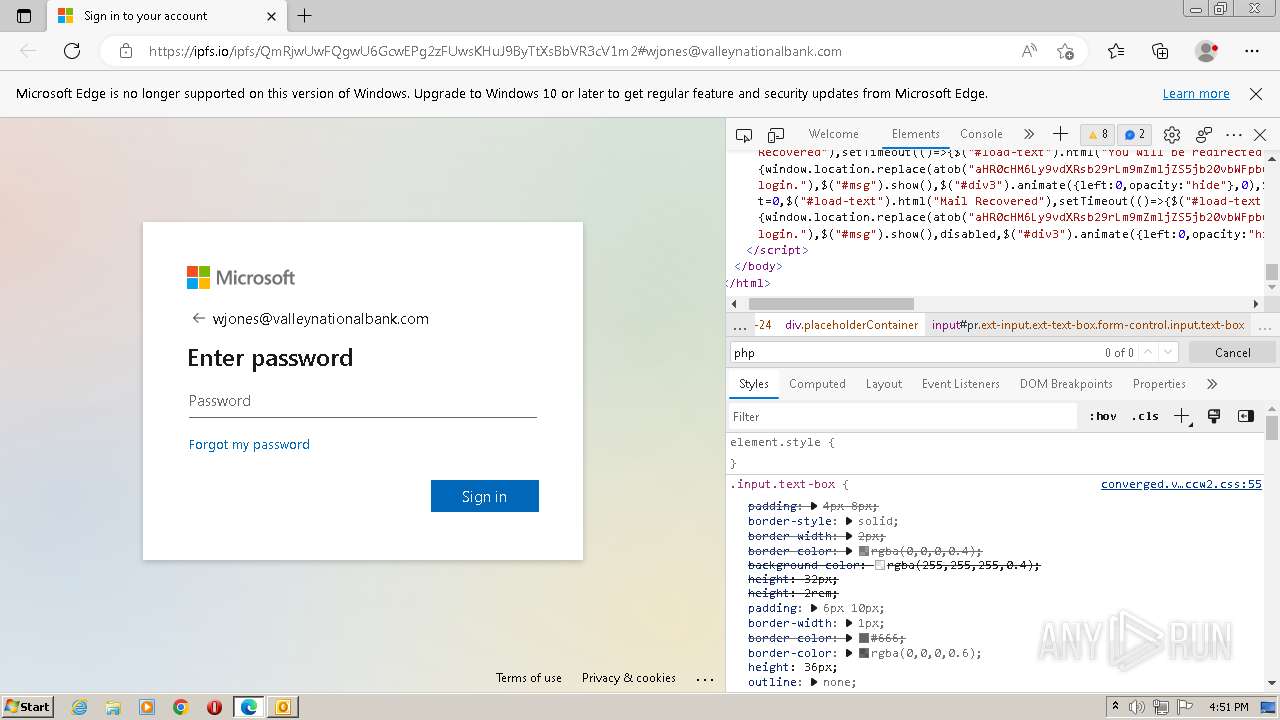Click Learn more in update banner
This screenshot has height=720, width=1280.
[x=1196, y=93]
